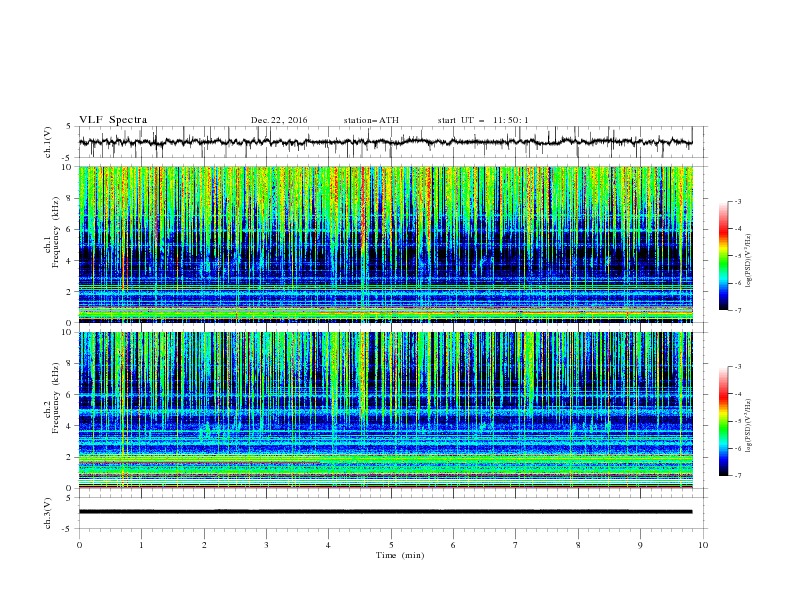Screen dimensions: 792x612
Task: Select the 'start UT = 11:50: 1' text
Action: coord(483,120)
